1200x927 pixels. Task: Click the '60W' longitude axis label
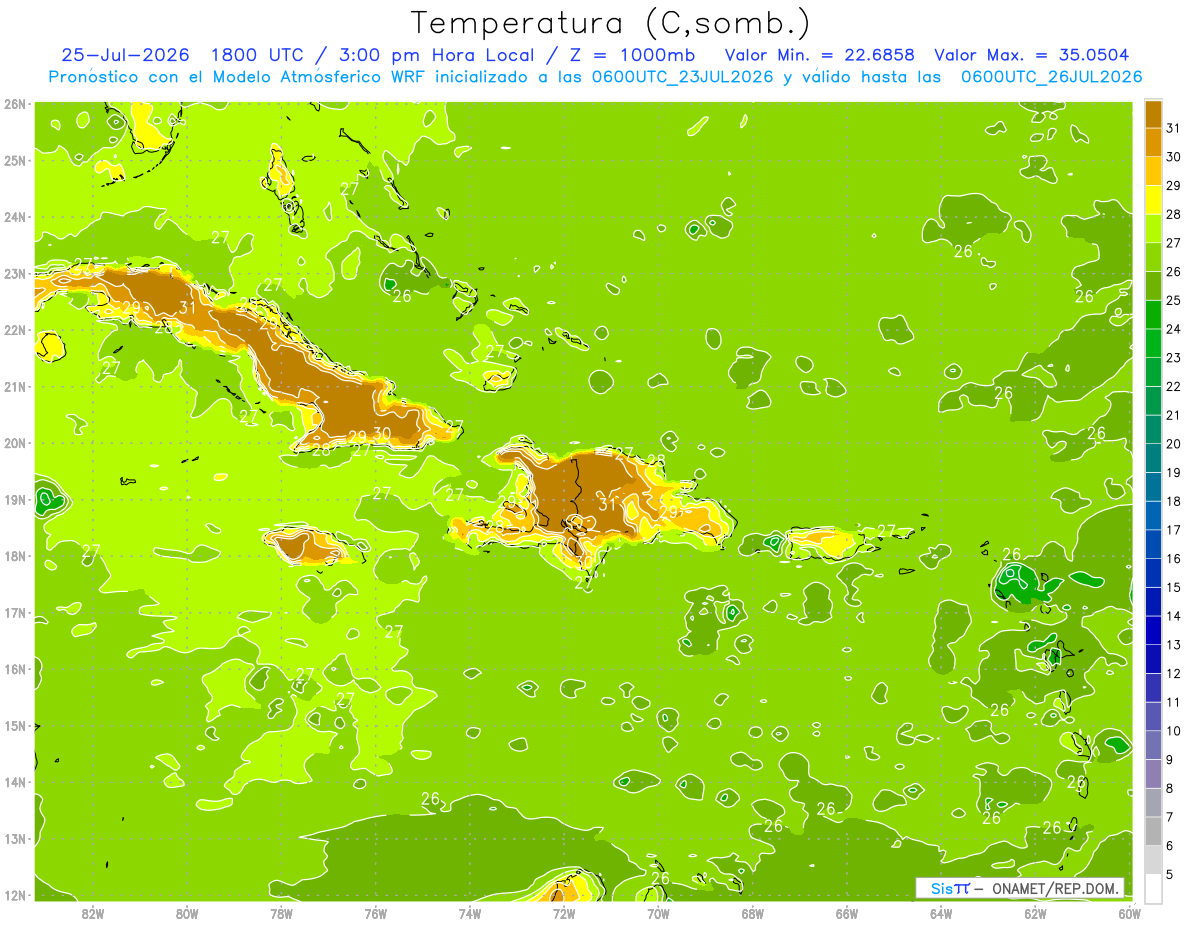point(1129,912)
